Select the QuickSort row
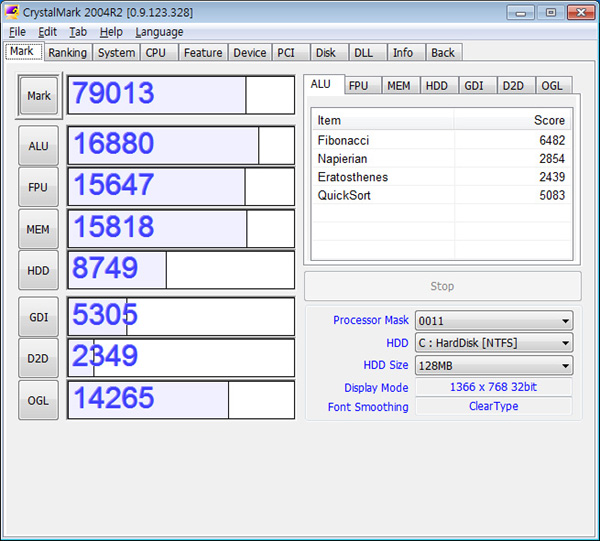Screen dimensions: 600x541 point(442,195)
